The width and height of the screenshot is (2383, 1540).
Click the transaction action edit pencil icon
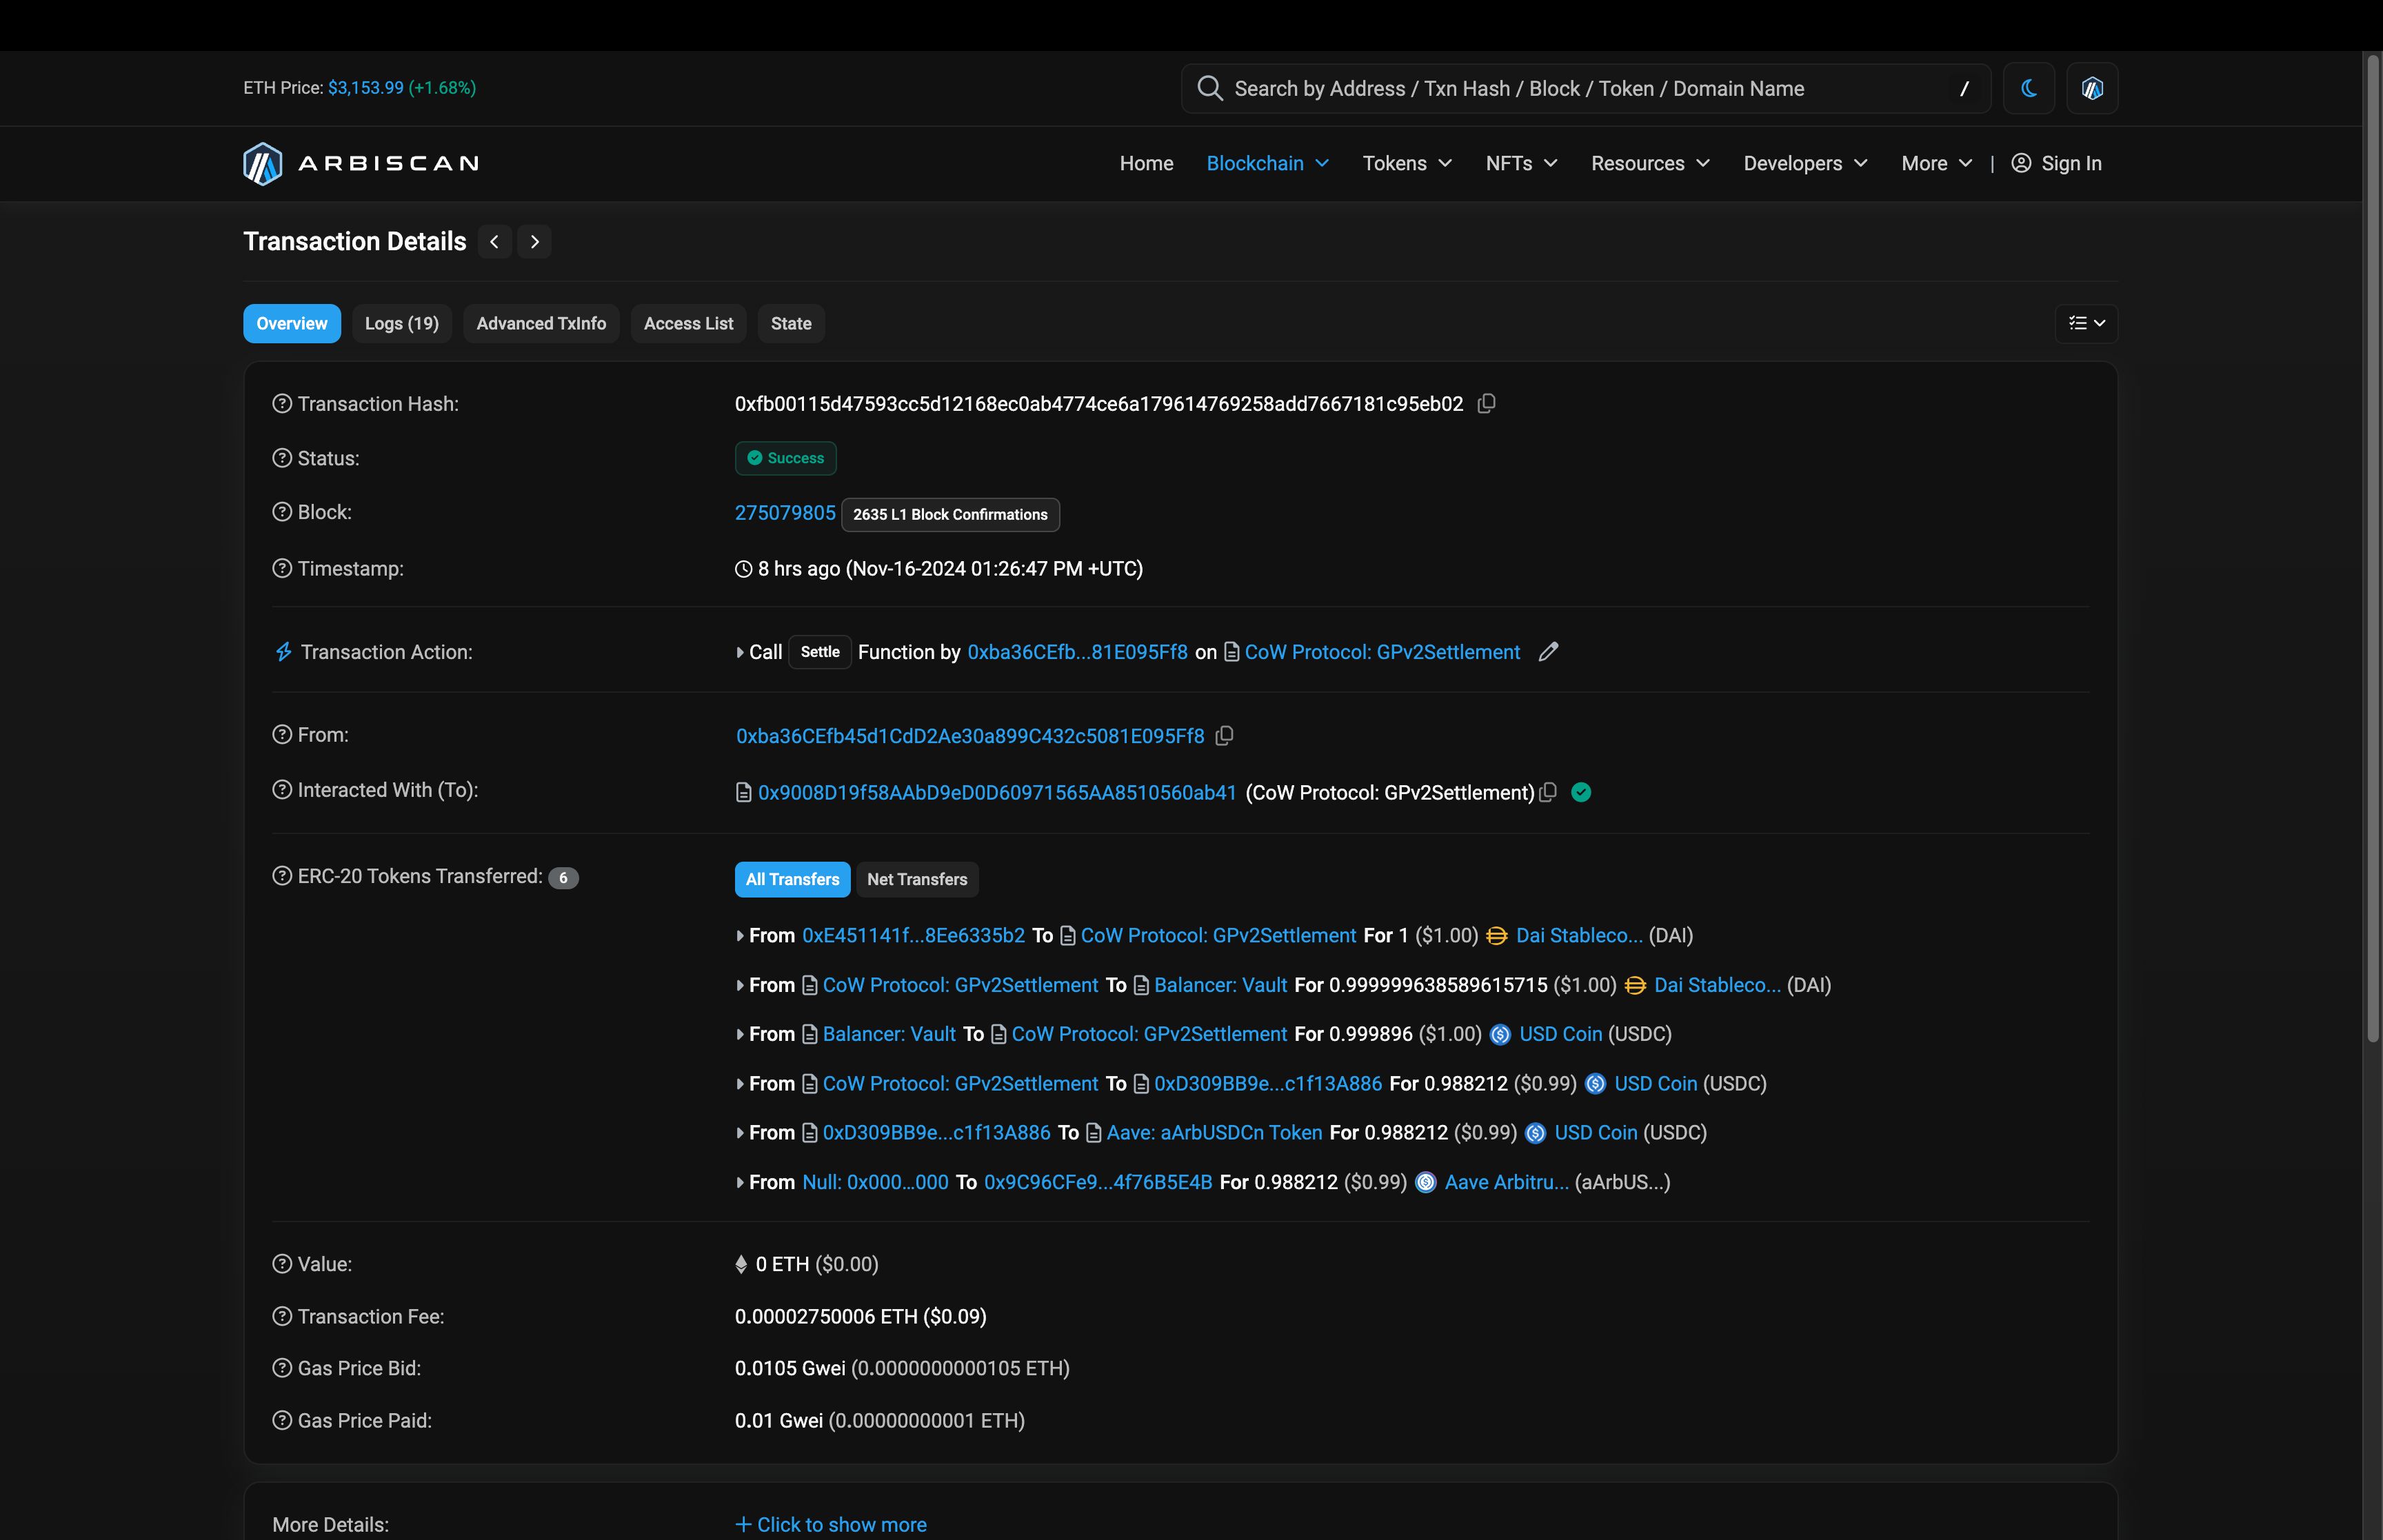pos(1547,651)
